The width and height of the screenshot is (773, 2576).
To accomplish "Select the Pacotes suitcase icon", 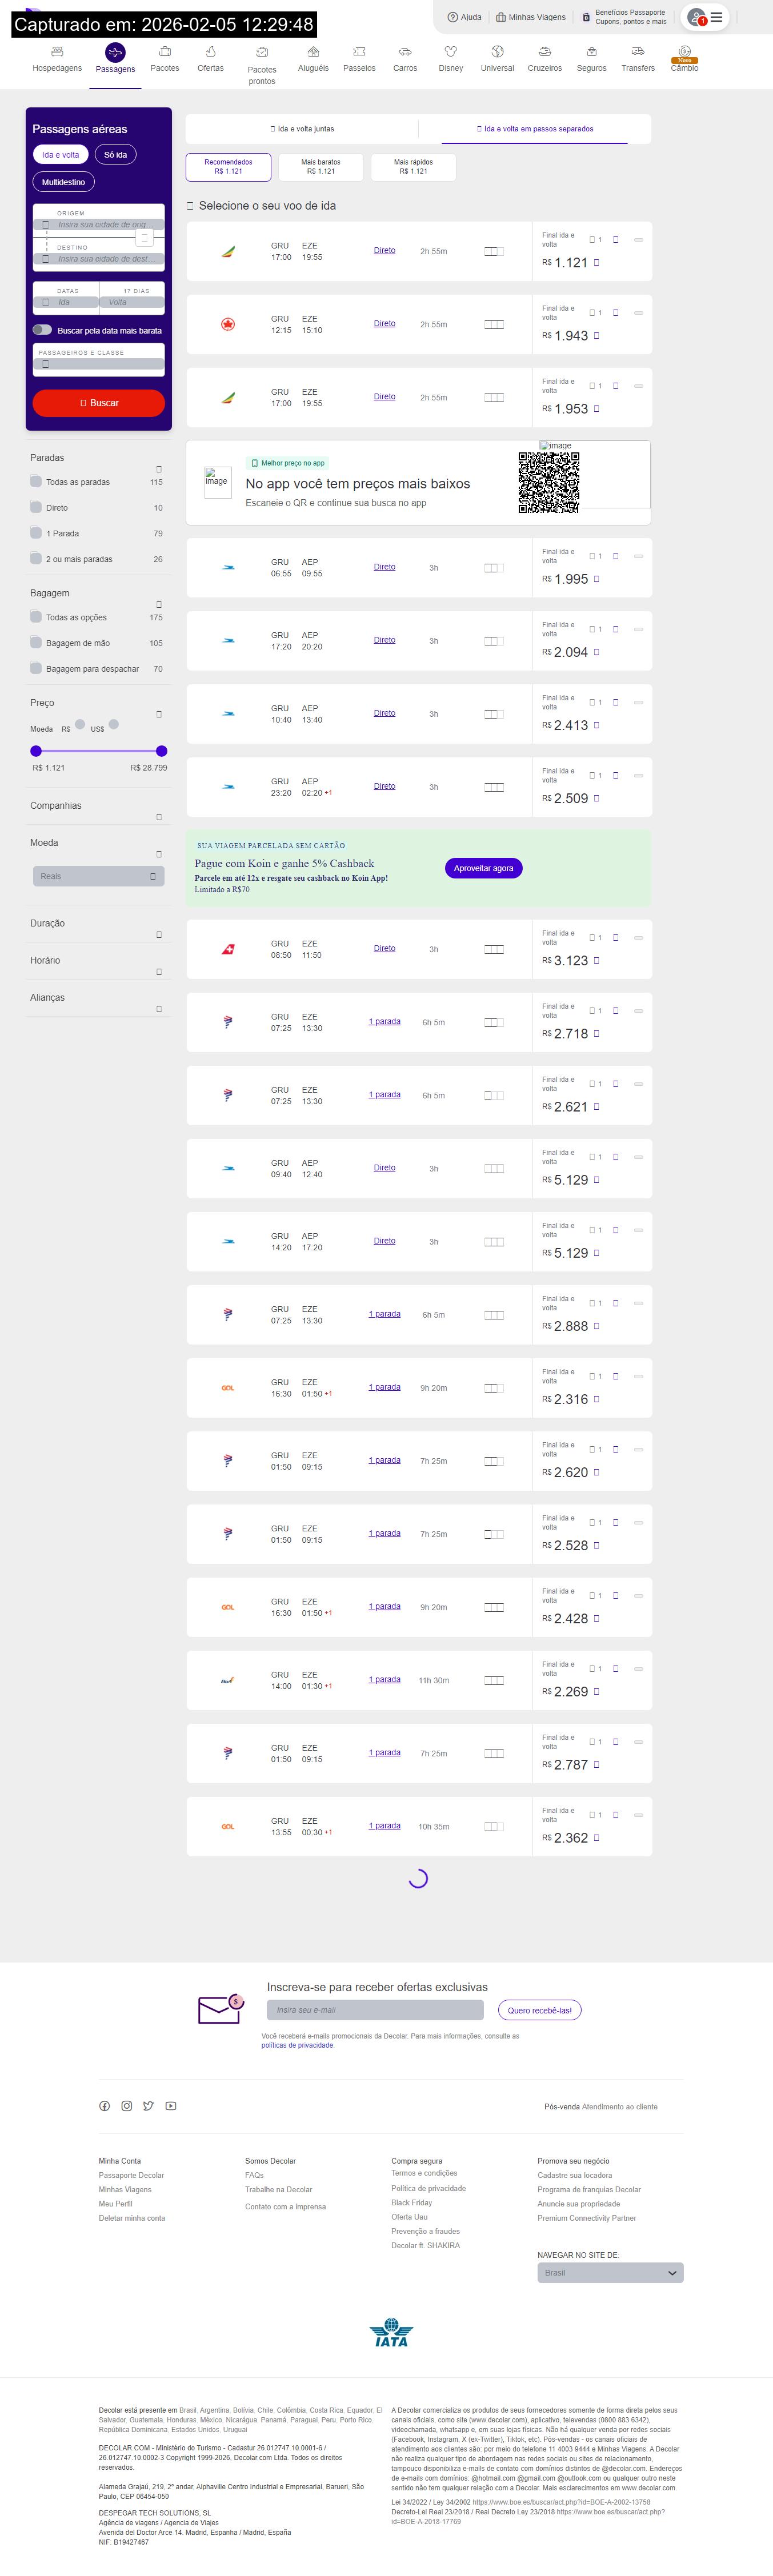I will (x=165, y=51).
